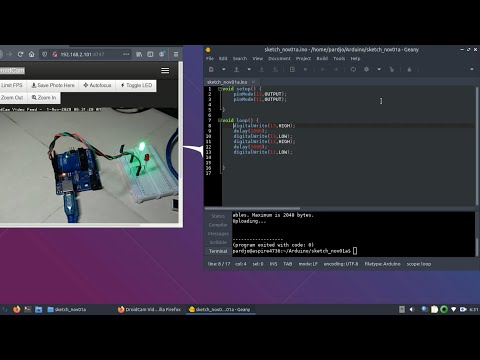Click the Forward arrow in Firefox
This screenshot has height=360, width=480.
coord(9,54)
